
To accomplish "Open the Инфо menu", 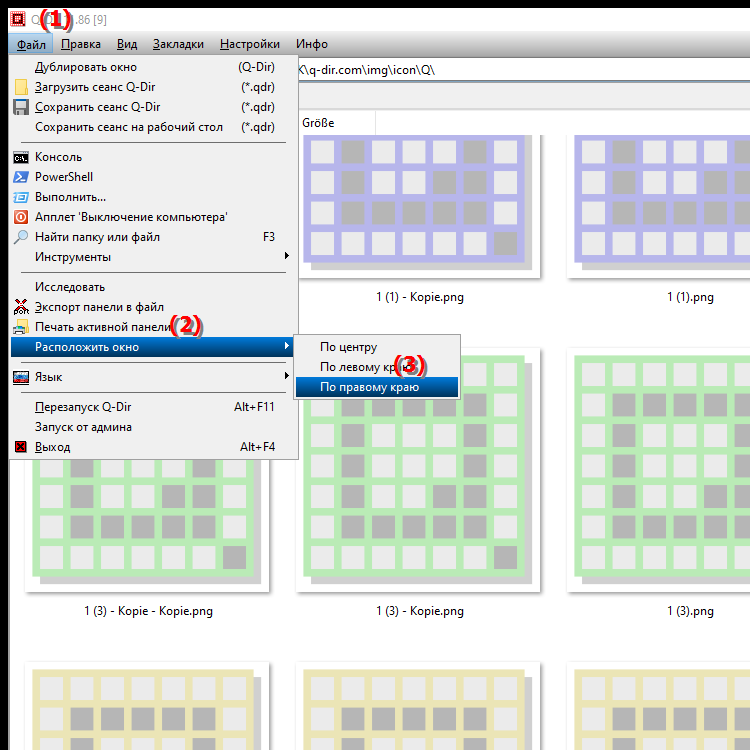I will tap(312, 44).
